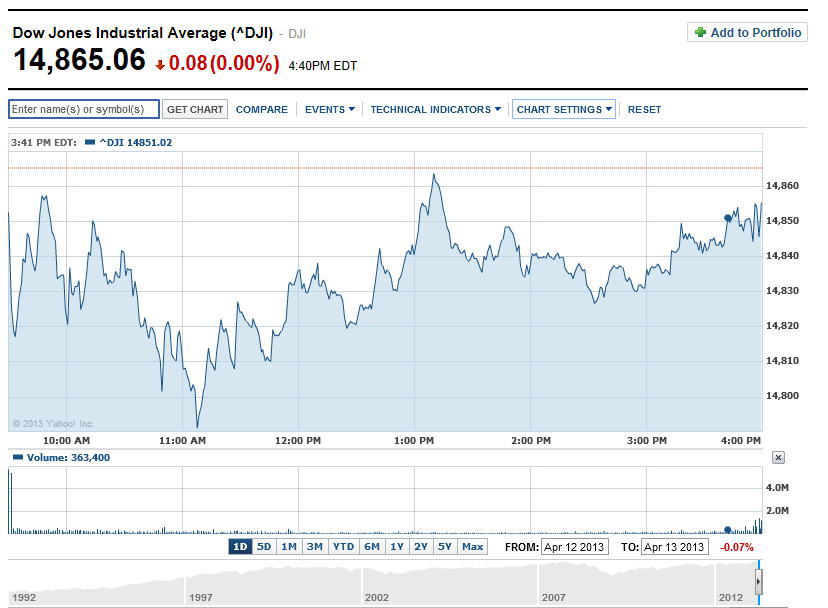
Task: Click the 14,840 price axis label
Action: pyautogui.click(x=782, y=255)
